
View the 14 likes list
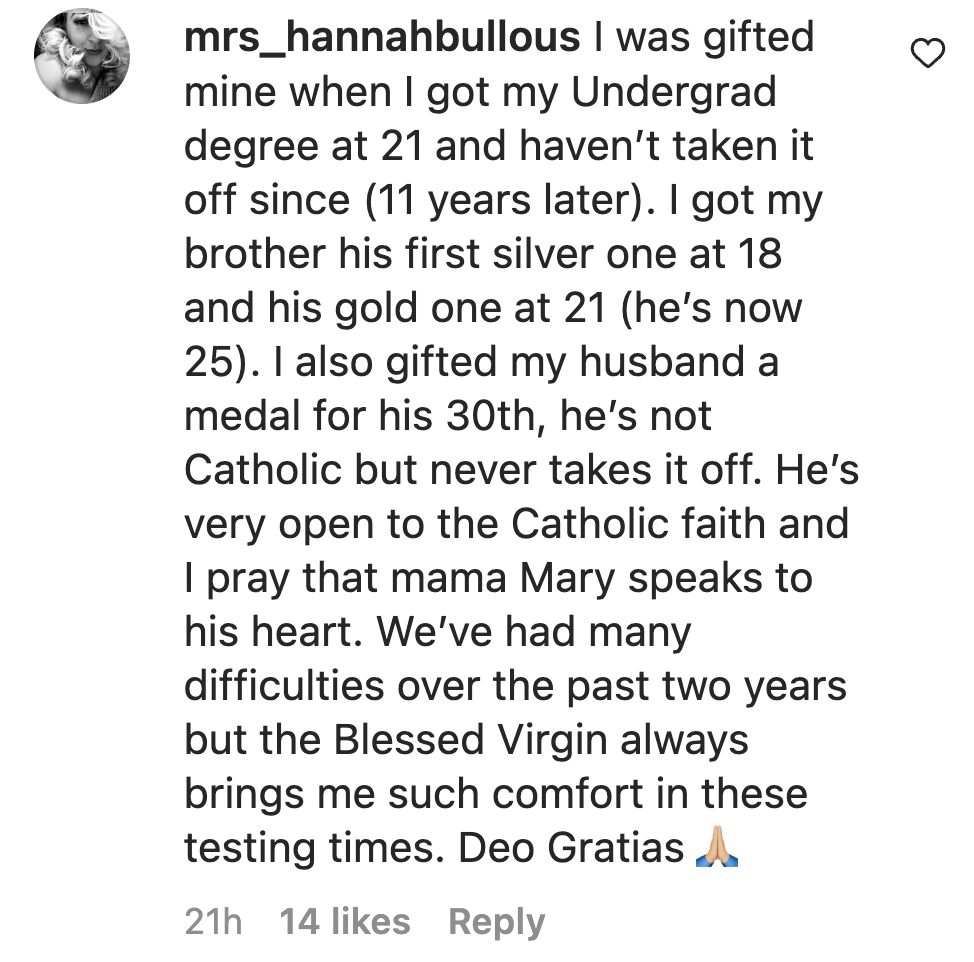[345, 922]
